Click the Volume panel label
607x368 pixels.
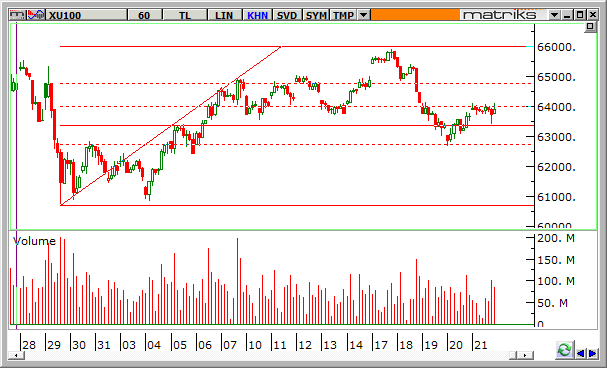(x=34, y=241)
